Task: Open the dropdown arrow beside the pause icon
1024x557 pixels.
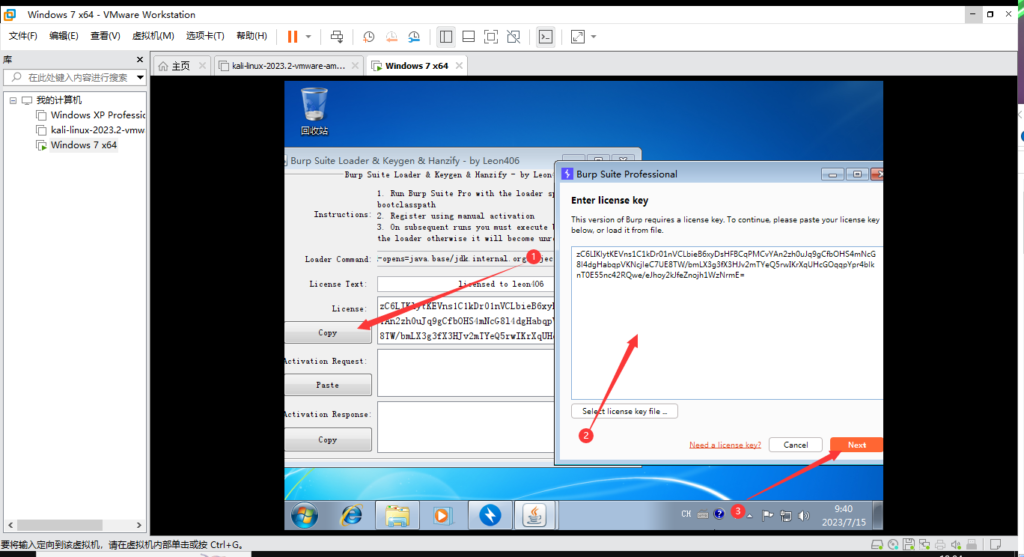Action: click(x=308, y=37)
